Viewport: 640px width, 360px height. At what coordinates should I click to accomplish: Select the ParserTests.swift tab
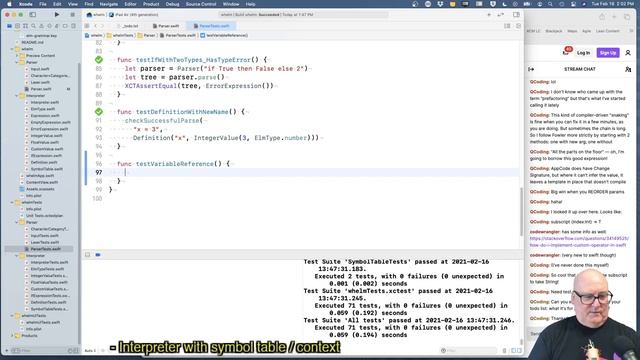pyautogui.click(x=211, y=26)
